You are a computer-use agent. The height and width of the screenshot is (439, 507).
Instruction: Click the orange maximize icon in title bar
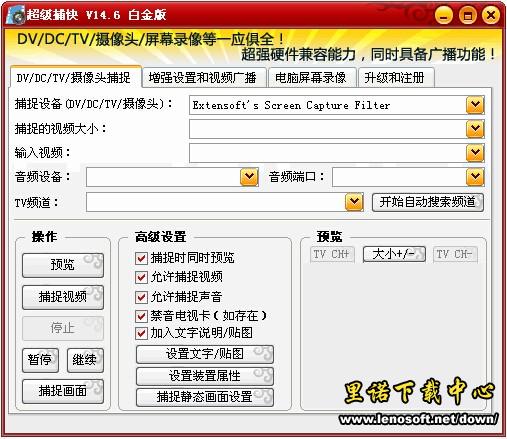[x=467, y=15]
